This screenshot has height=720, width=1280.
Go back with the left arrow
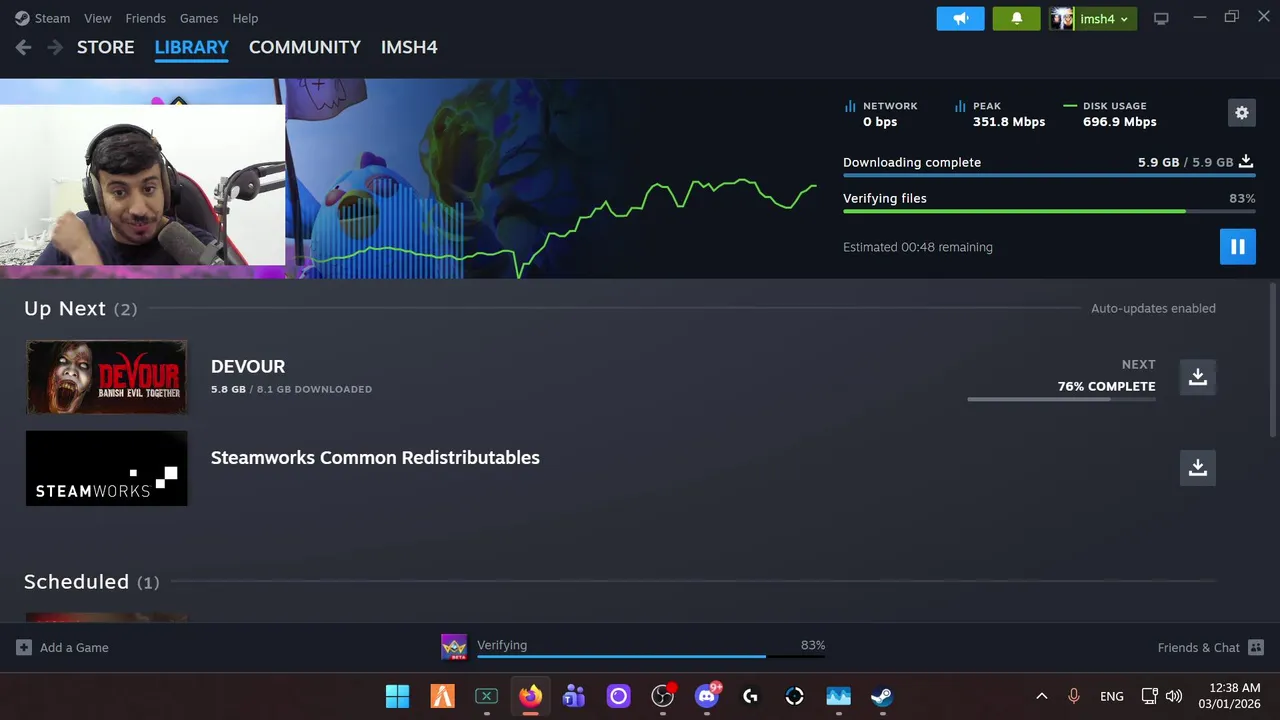coord(24,47)
